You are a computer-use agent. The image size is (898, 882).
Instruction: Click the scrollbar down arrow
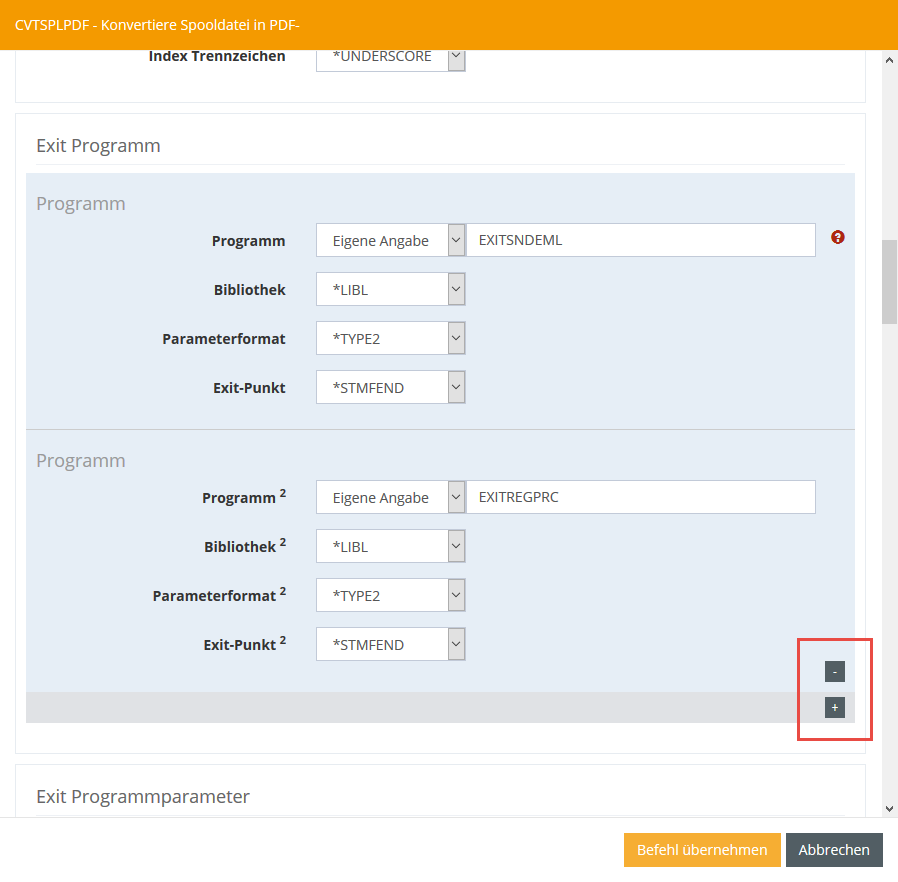pyautogui.click(x=889, y=808)
